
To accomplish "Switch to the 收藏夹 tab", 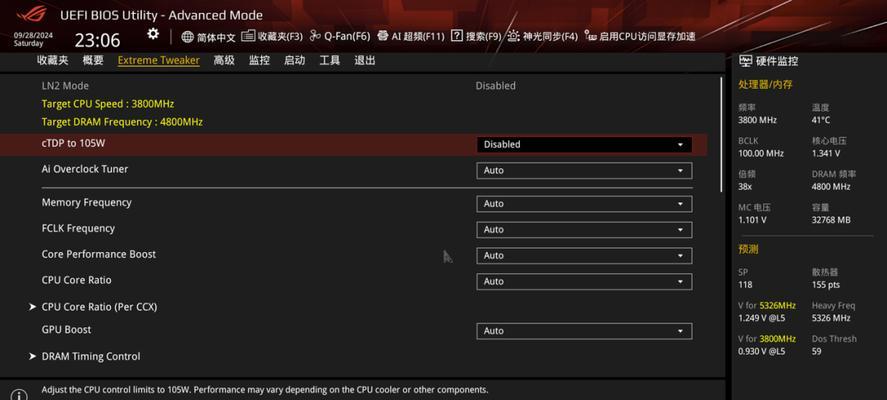I will pos(53,60).
